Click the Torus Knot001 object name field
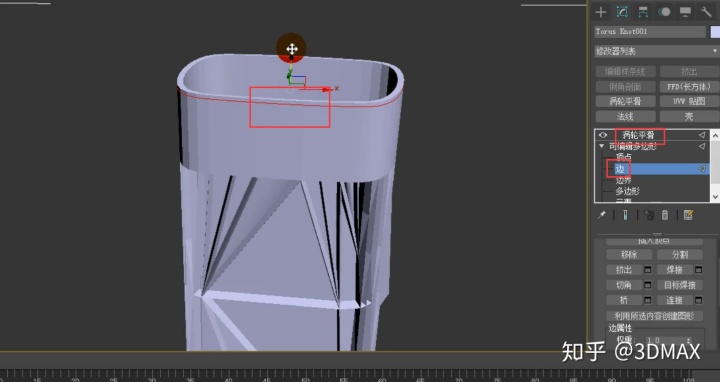Image resolution: width=720 pixels, height=382 pixels. coord(650,32)
